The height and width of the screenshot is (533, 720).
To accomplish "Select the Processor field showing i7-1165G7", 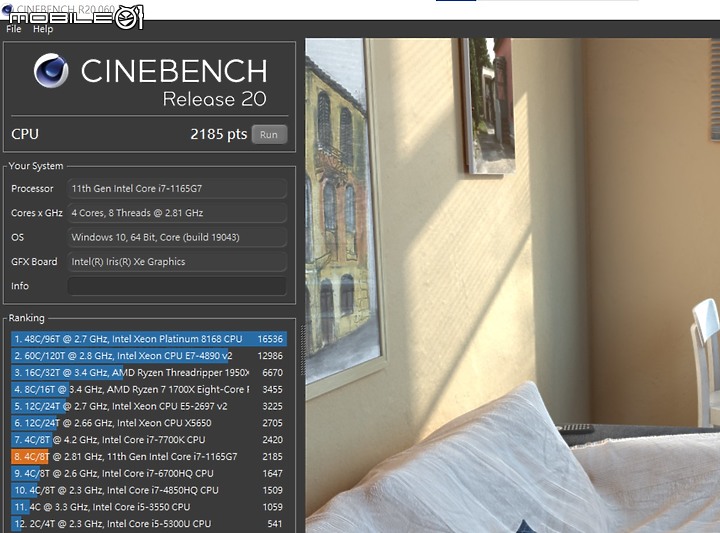I will click(177, 188).
